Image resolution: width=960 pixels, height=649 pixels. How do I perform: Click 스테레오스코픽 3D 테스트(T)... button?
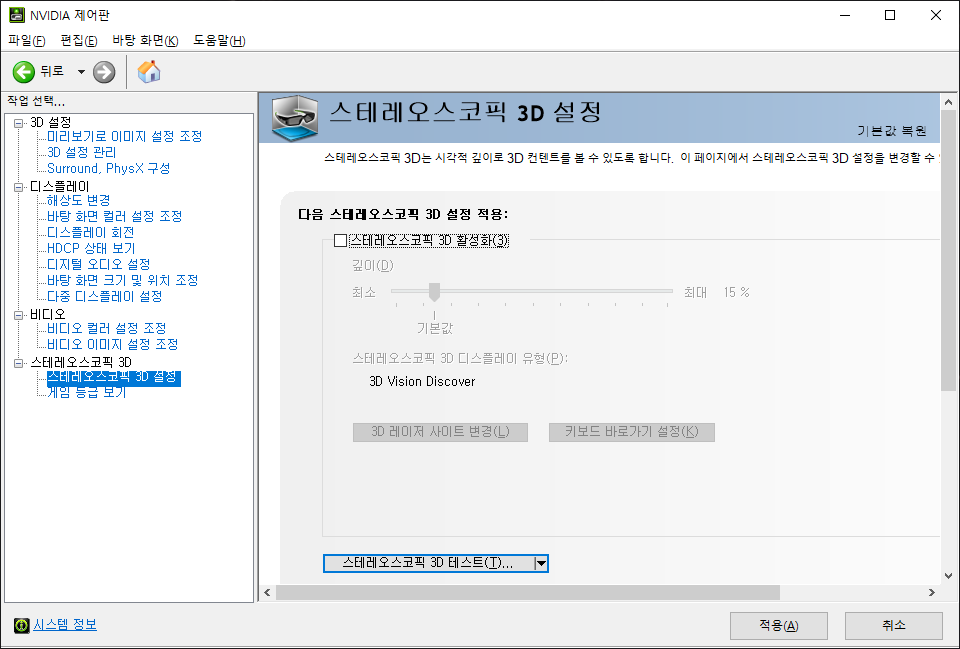pos(428,563)
